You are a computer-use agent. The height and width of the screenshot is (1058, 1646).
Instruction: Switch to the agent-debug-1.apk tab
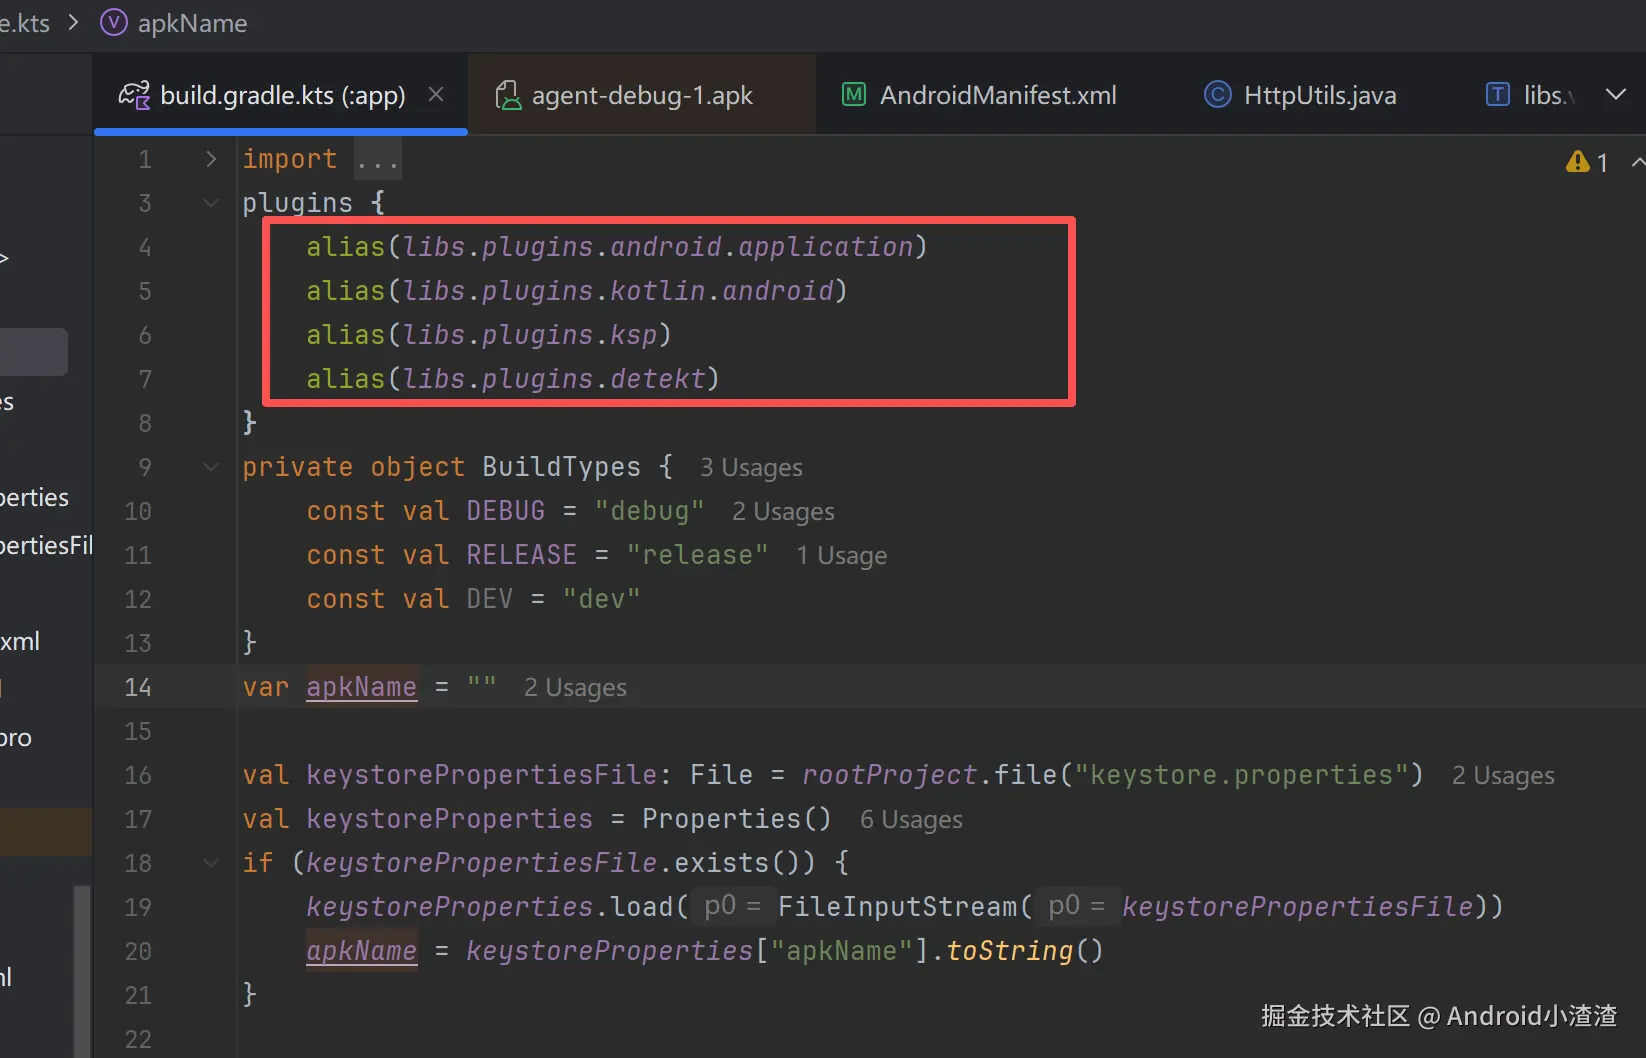[x=641, y=95]
